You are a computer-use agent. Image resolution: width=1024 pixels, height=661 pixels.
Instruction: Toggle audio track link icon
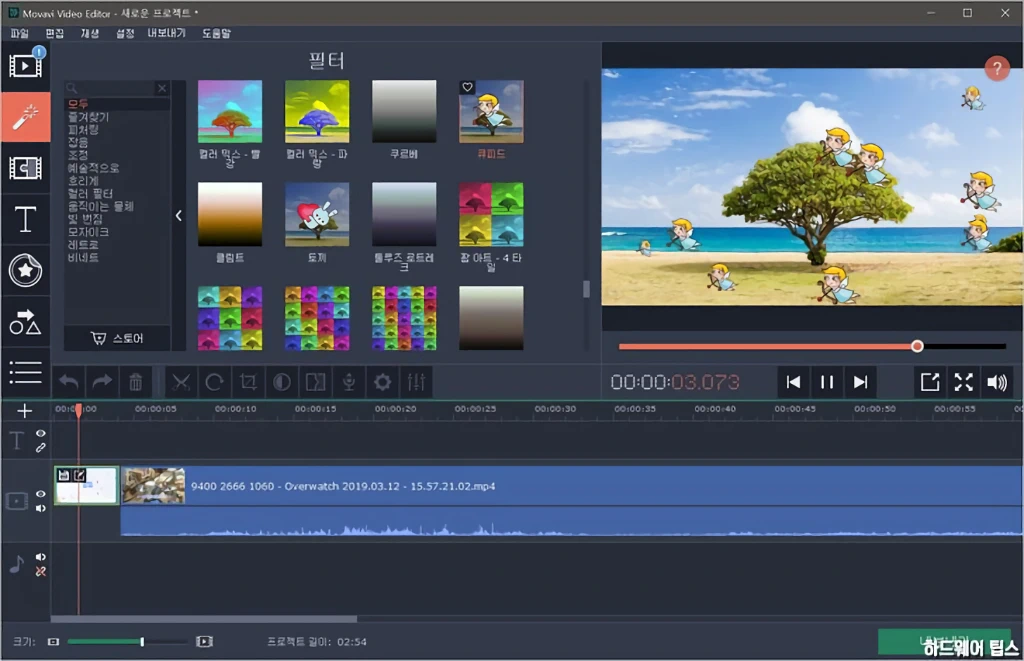click(x=40, y=572)
